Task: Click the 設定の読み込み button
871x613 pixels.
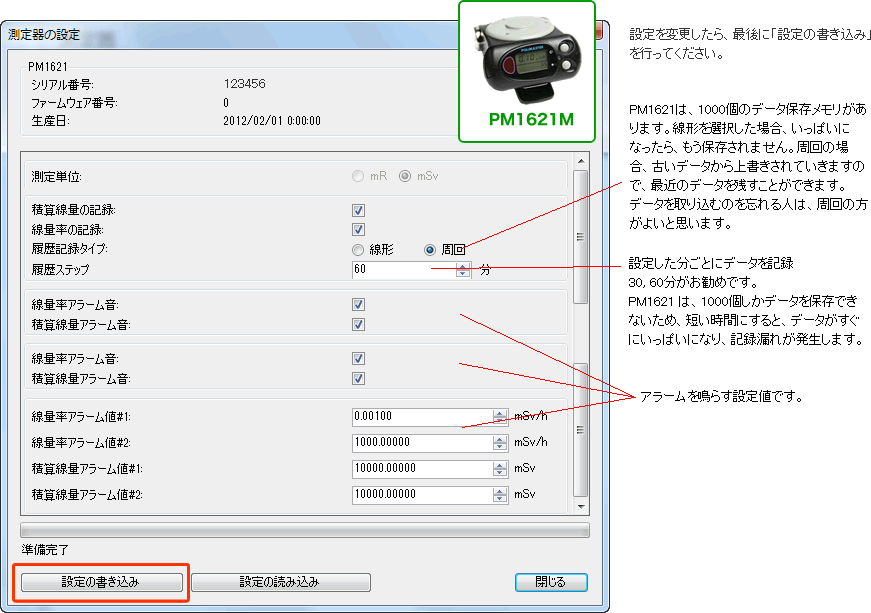Action: coord(281,582)
